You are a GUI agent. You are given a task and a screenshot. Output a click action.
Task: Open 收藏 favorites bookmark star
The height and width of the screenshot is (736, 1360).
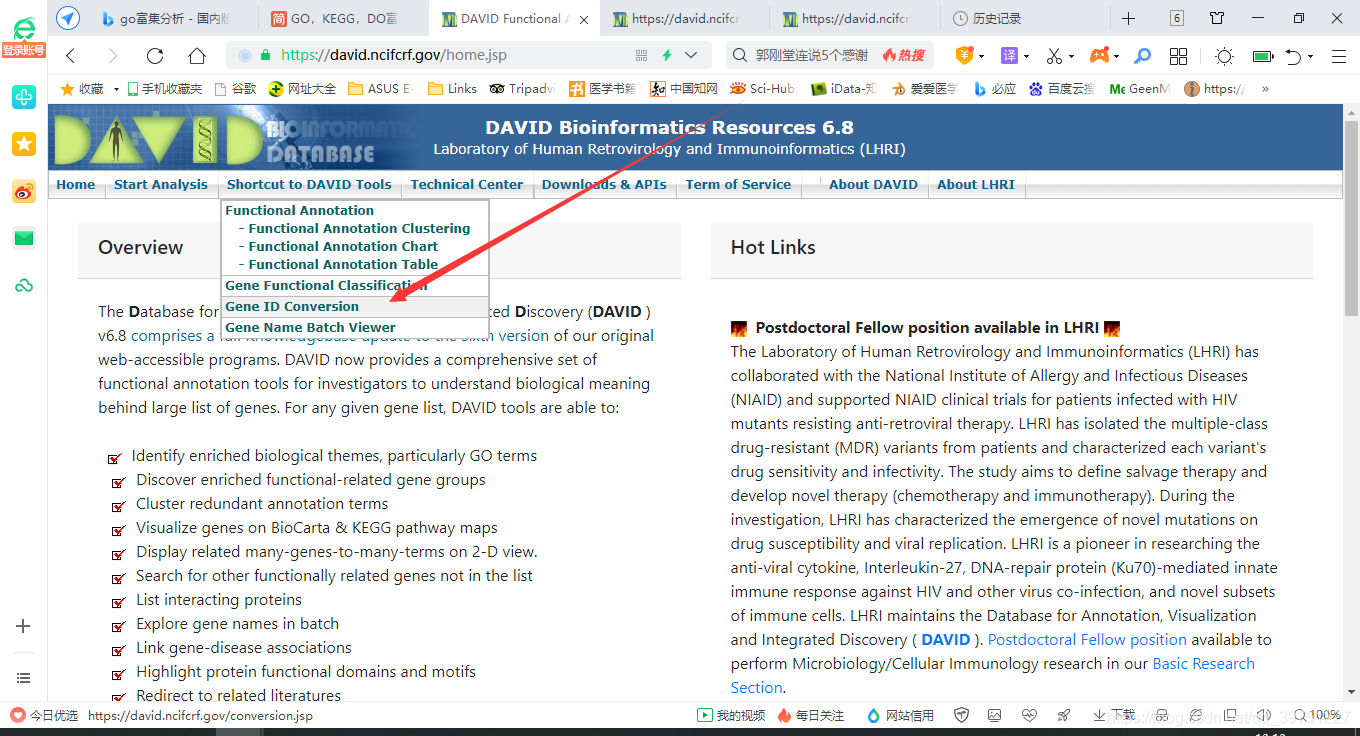tap(82, 89)
